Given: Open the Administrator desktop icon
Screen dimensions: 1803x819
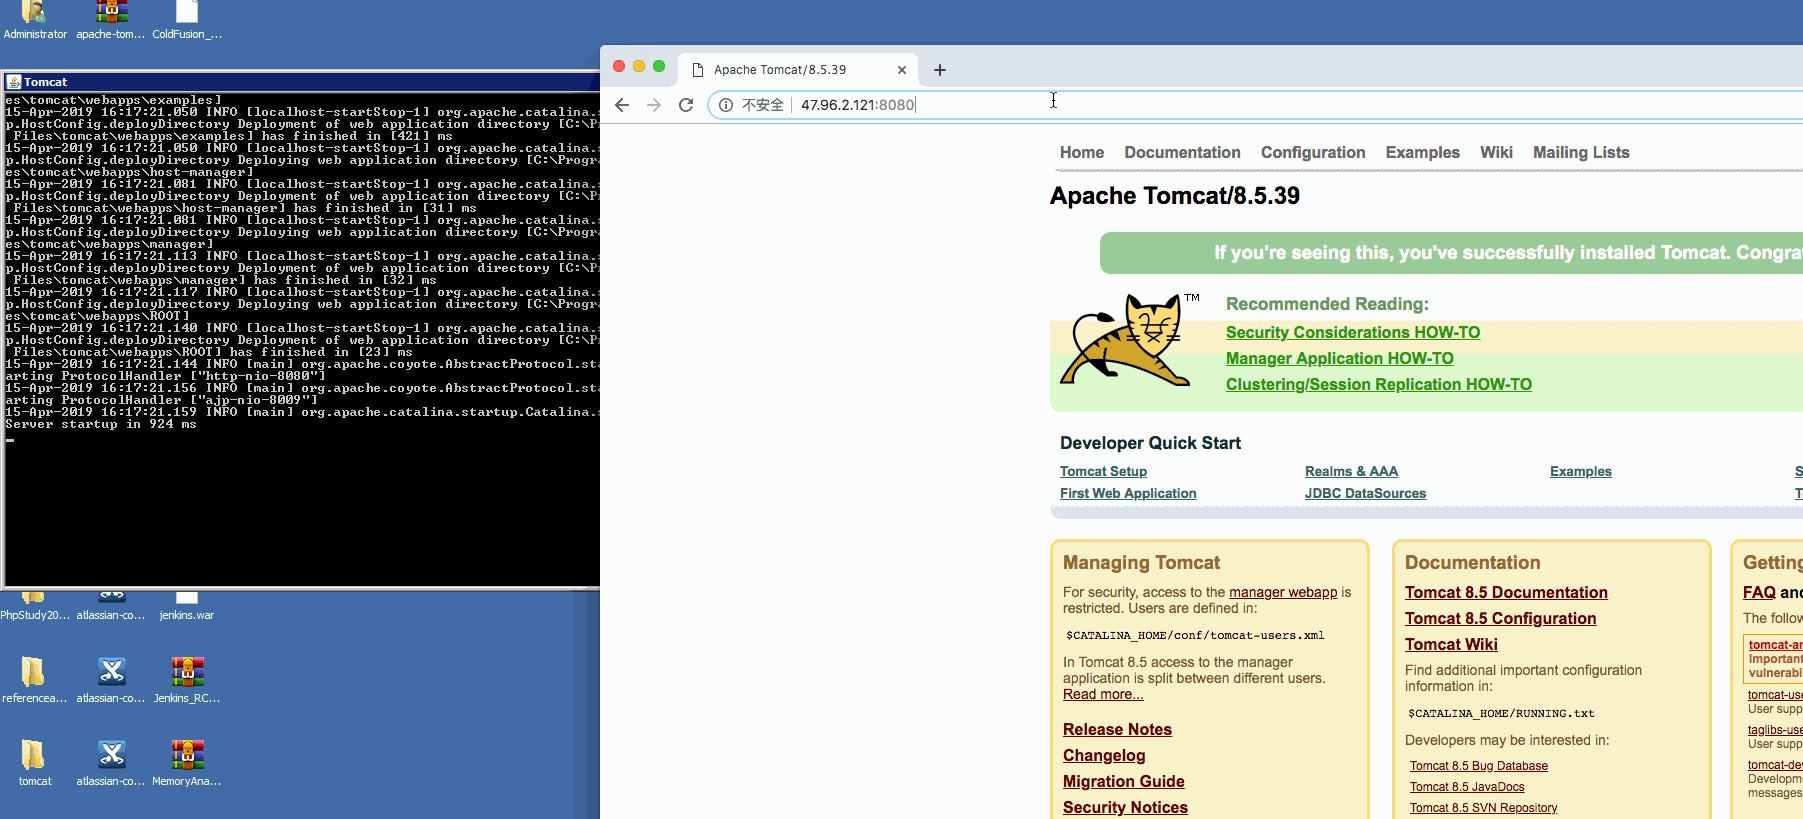Looking at the screenshot, I should coord(35,20).
